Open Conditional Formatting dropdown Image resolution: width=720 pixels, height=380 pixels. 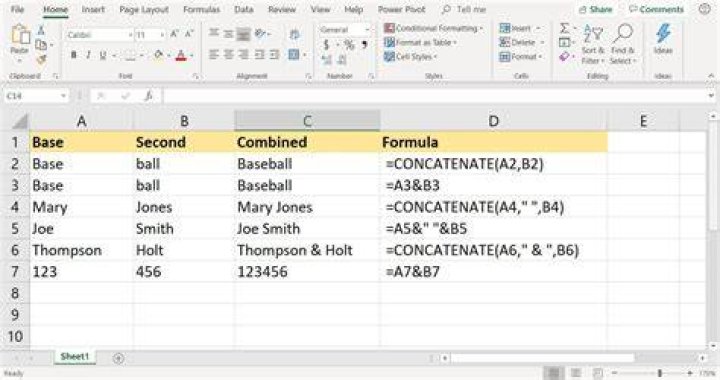click(433, 28)
